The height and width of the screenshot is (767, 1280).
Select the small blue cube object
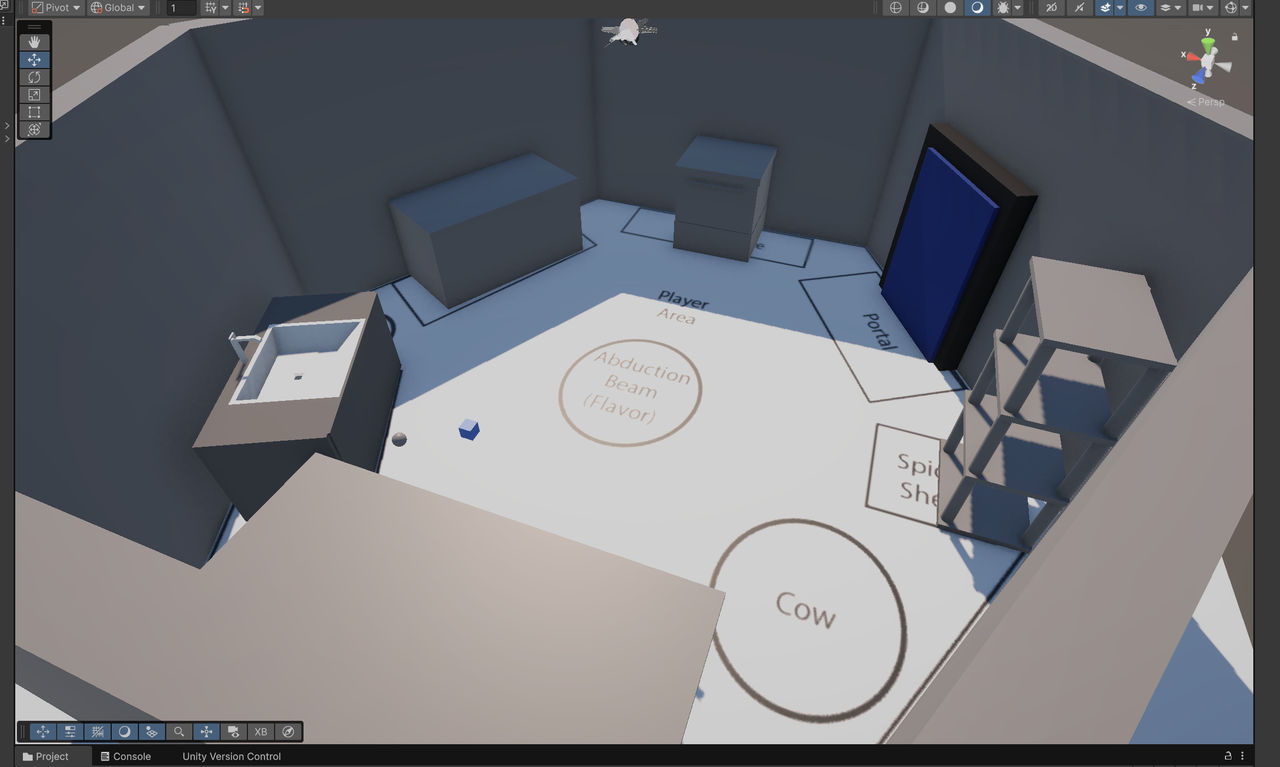tap(469, 430)
